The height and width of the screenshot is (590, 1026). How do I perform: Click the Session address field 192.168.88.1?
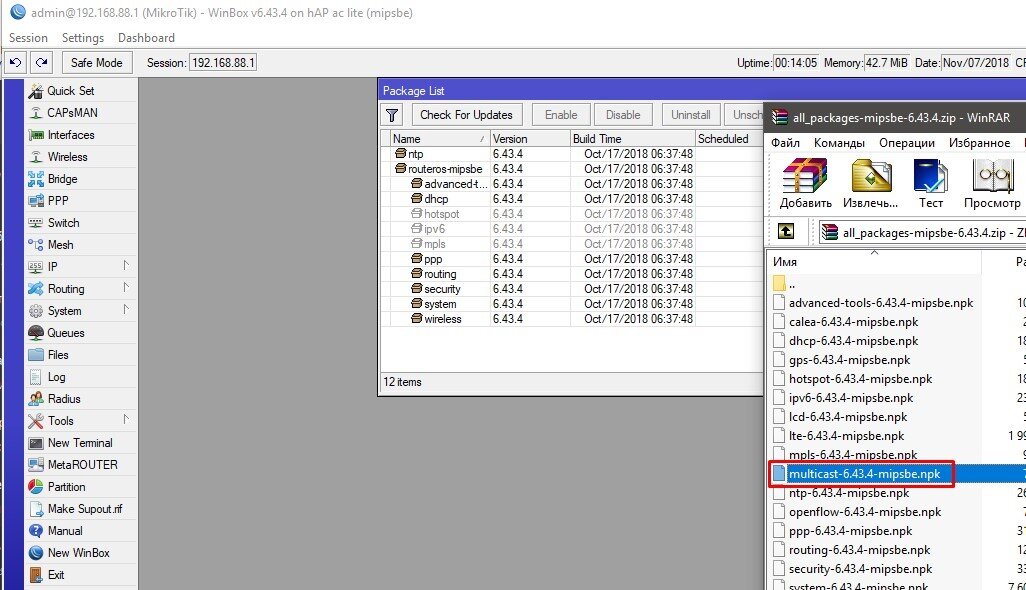tap(223, 63)
